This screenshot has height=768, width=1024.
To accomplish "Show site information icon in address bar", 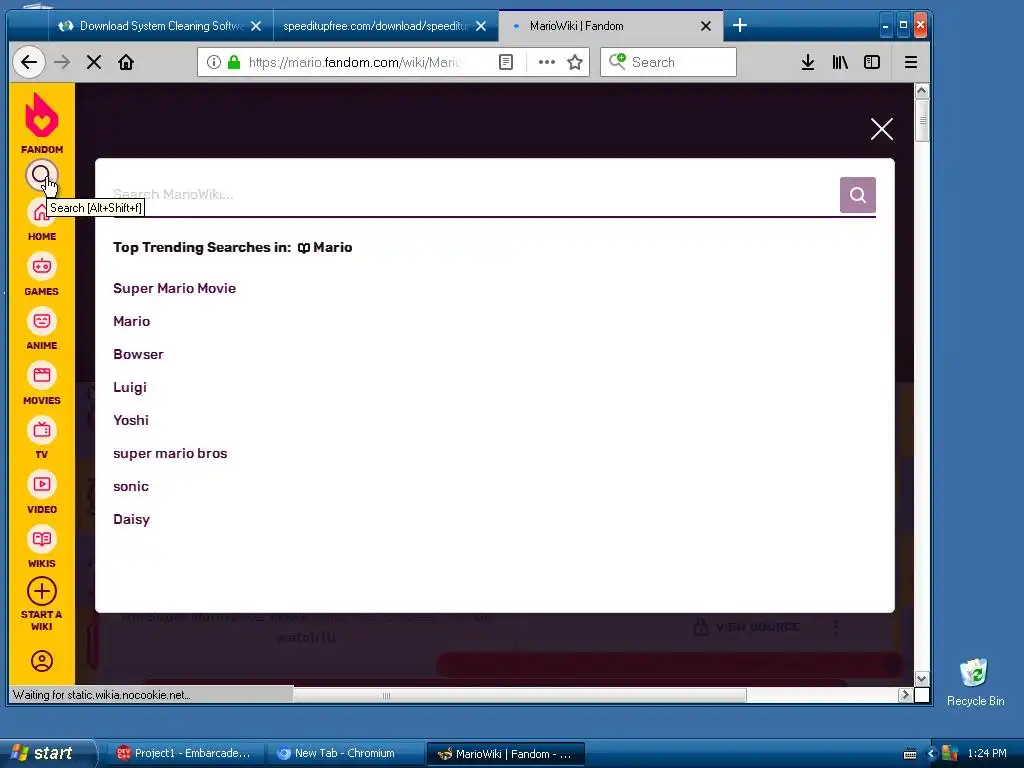I will point(214,62).
